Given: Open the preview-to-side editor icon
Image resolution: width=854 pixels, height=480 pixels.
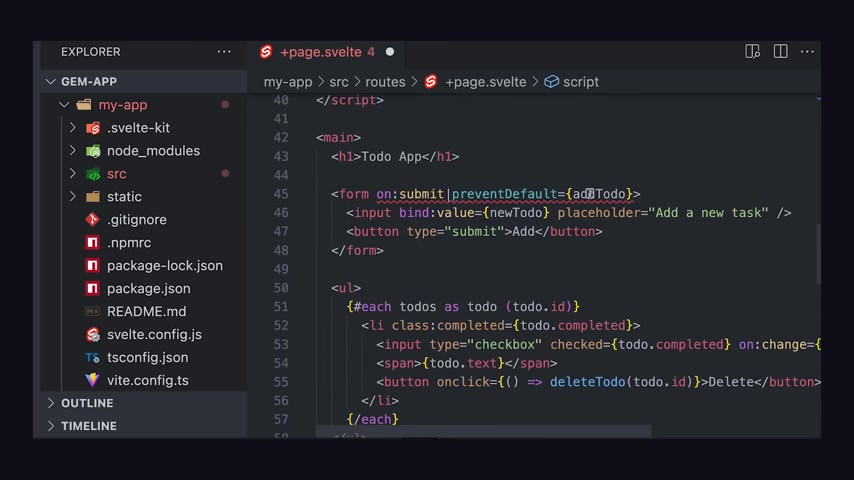Looking at the screenshot, I should (x=752, y=52).
